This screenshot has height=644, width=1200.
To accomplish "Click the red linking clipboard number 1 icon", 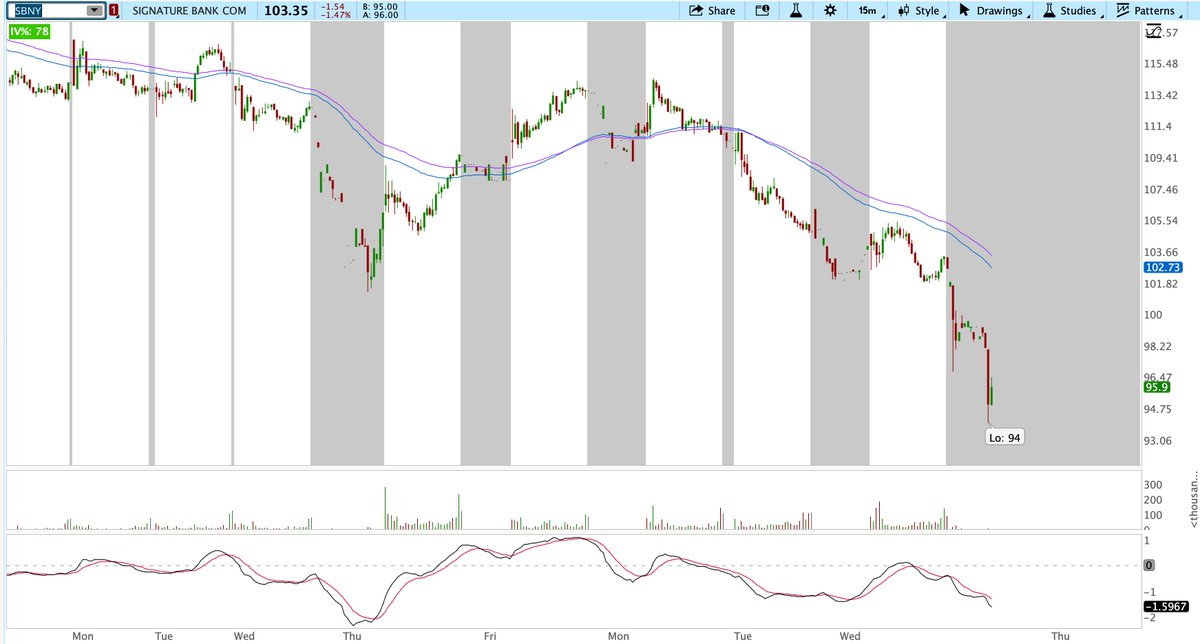I will pyautogui.click(x=114, y=11).
